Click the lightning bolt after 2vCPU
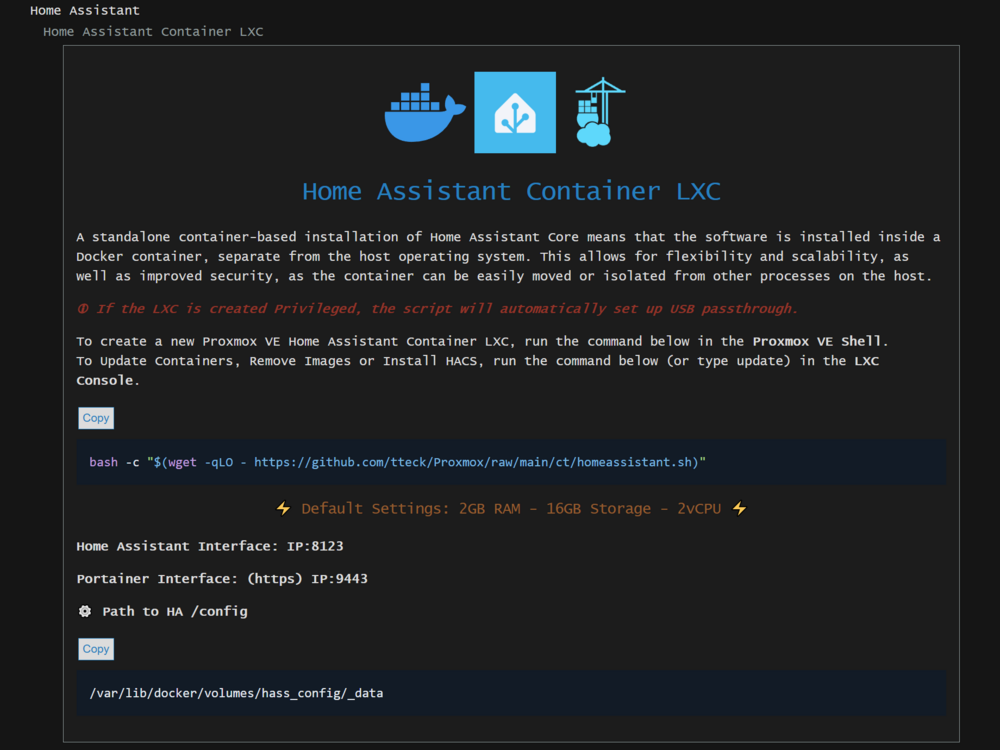Image resolution: width=1000 pixels, height=750 pixels. point(739,509)
